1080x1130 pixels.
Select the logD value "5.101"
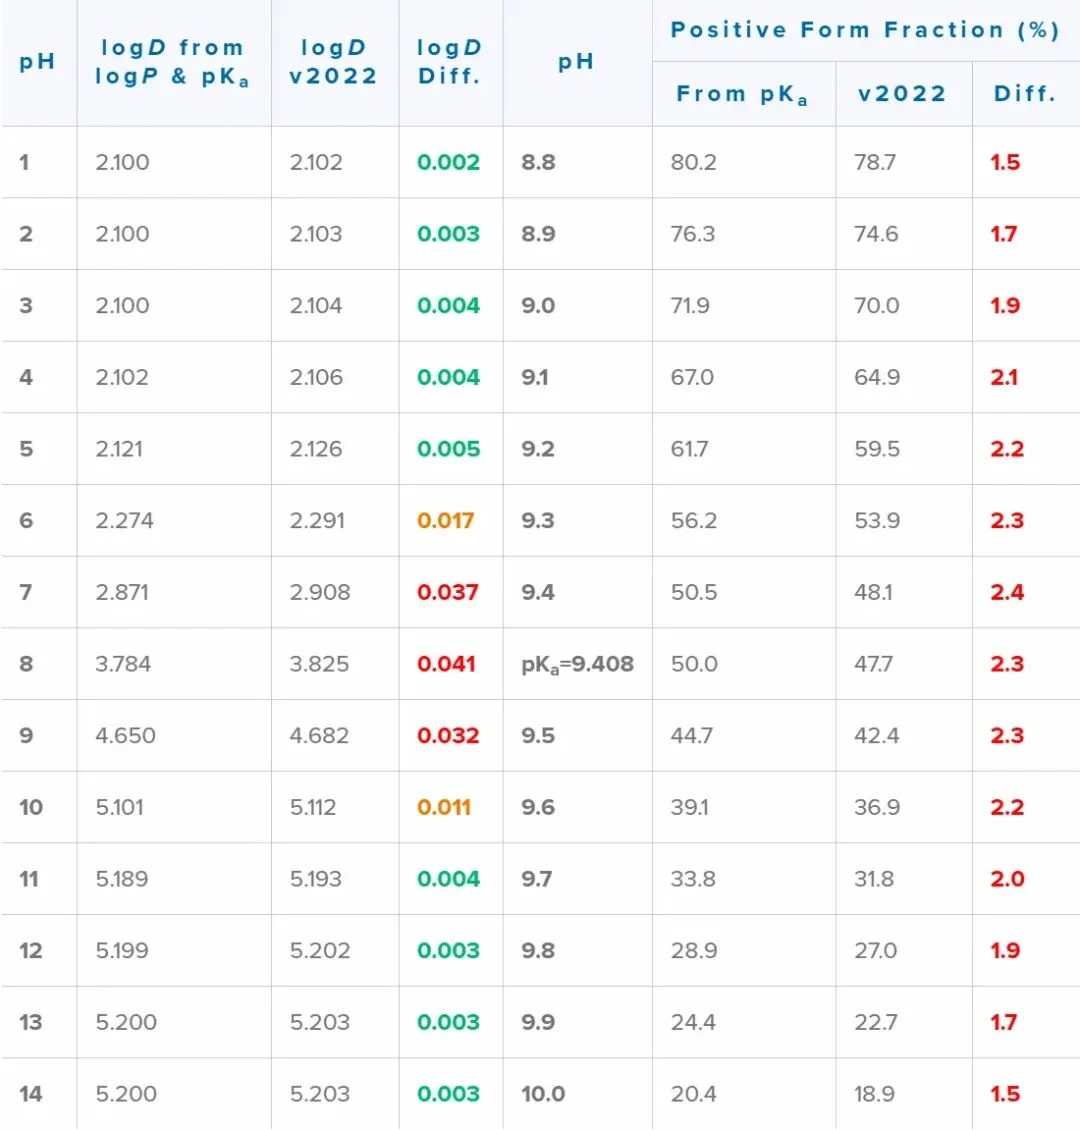pos(120,807)
